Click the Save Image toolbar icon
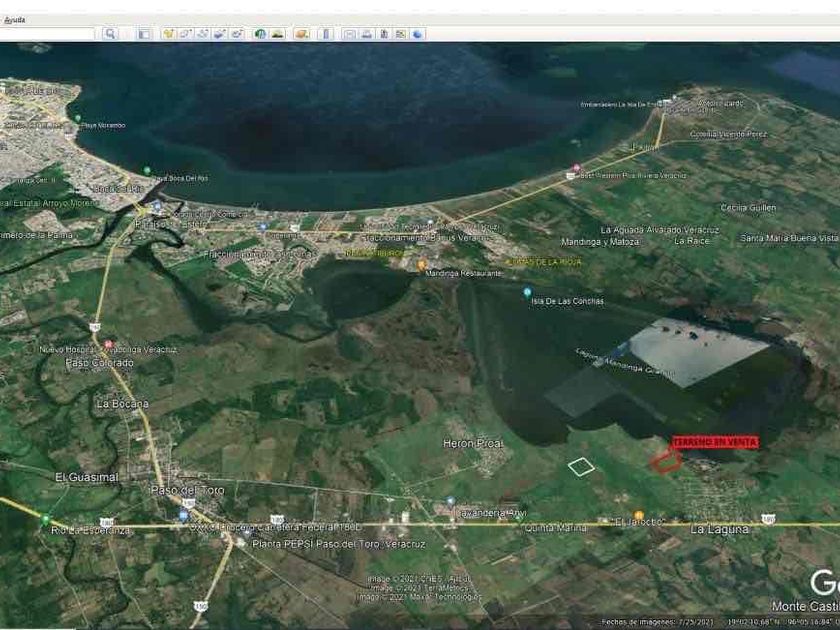The width and height of the screenshot is (840, 630). (x=383, y=34)
